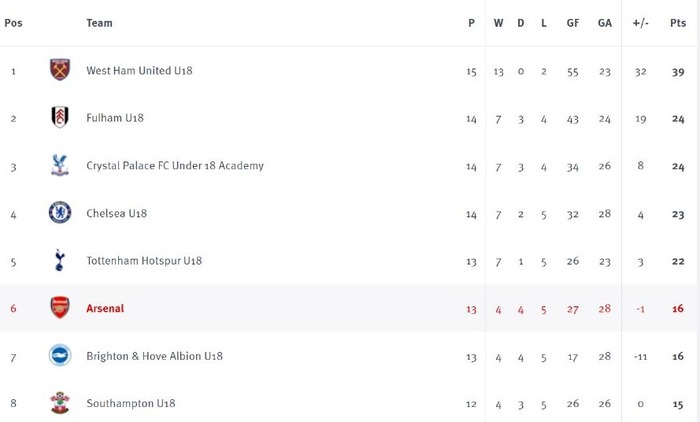
Task: Click the Pos column header
Action: (13, 23)
